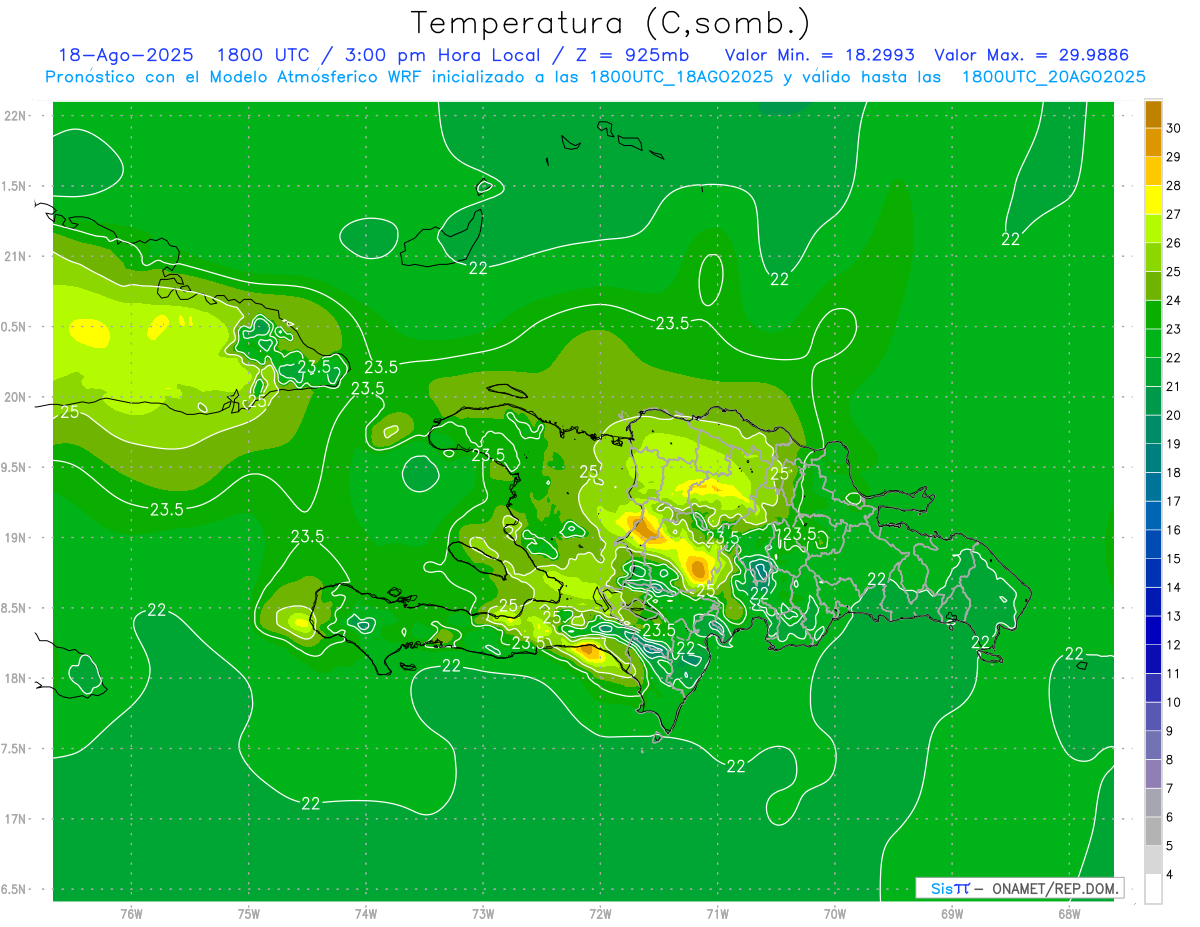Click the "19N" latitude axis label

pos(16,537)
